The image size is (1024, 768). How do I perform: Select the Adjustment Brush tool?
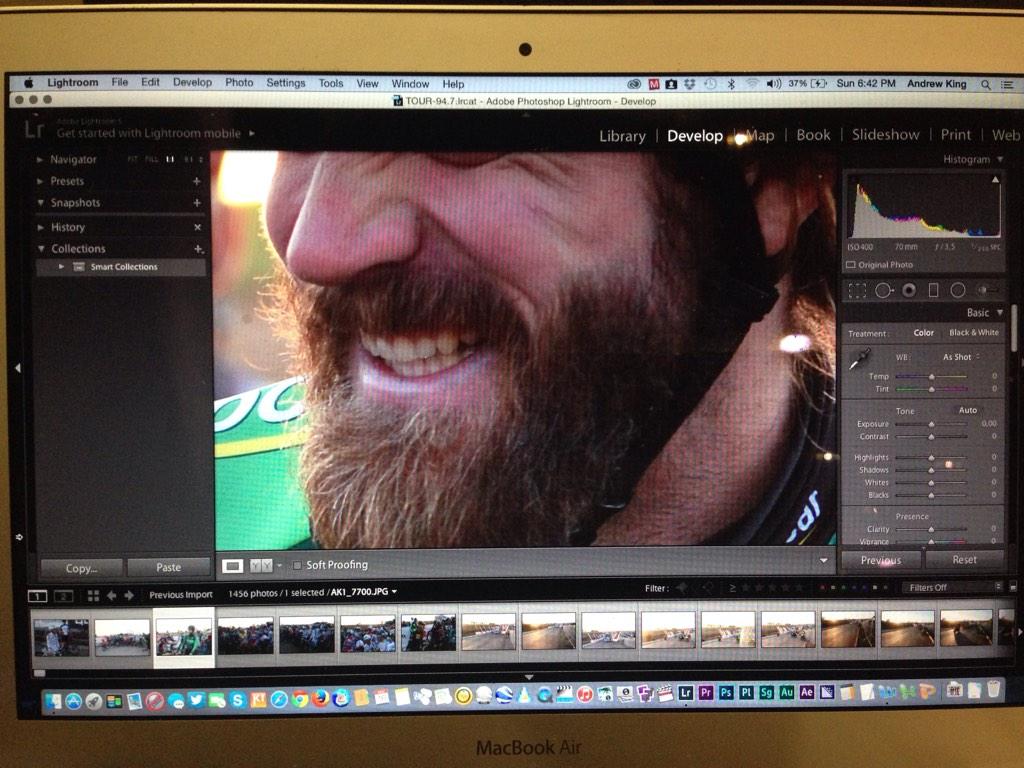(984, 290)
